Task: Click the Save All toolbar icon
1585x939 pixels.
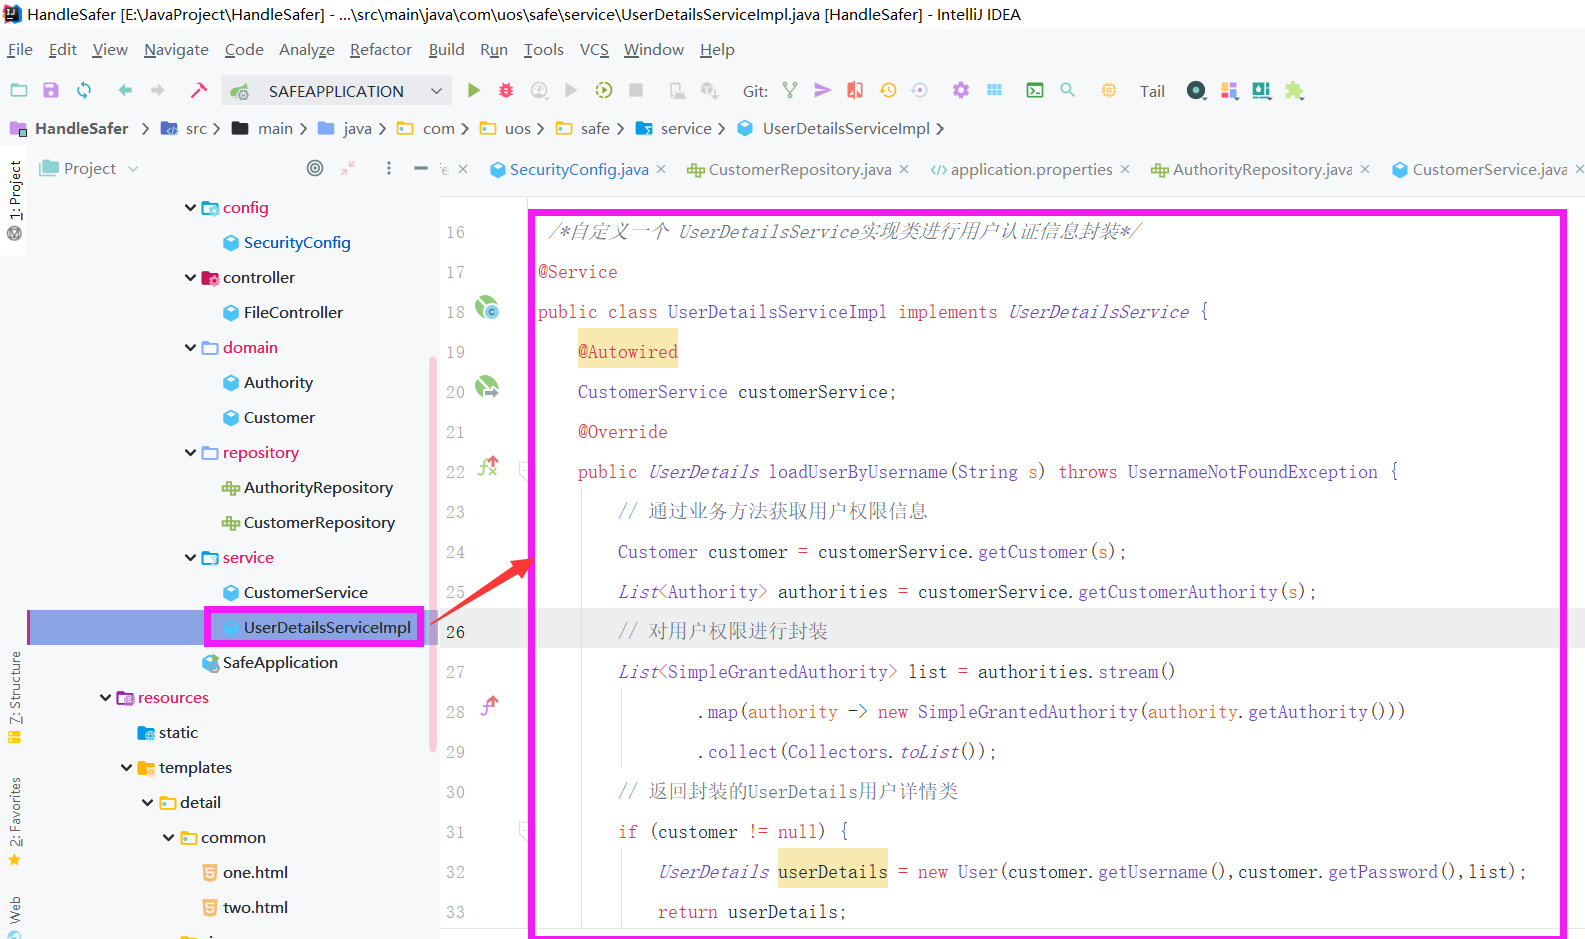Action: pos(51,91)
